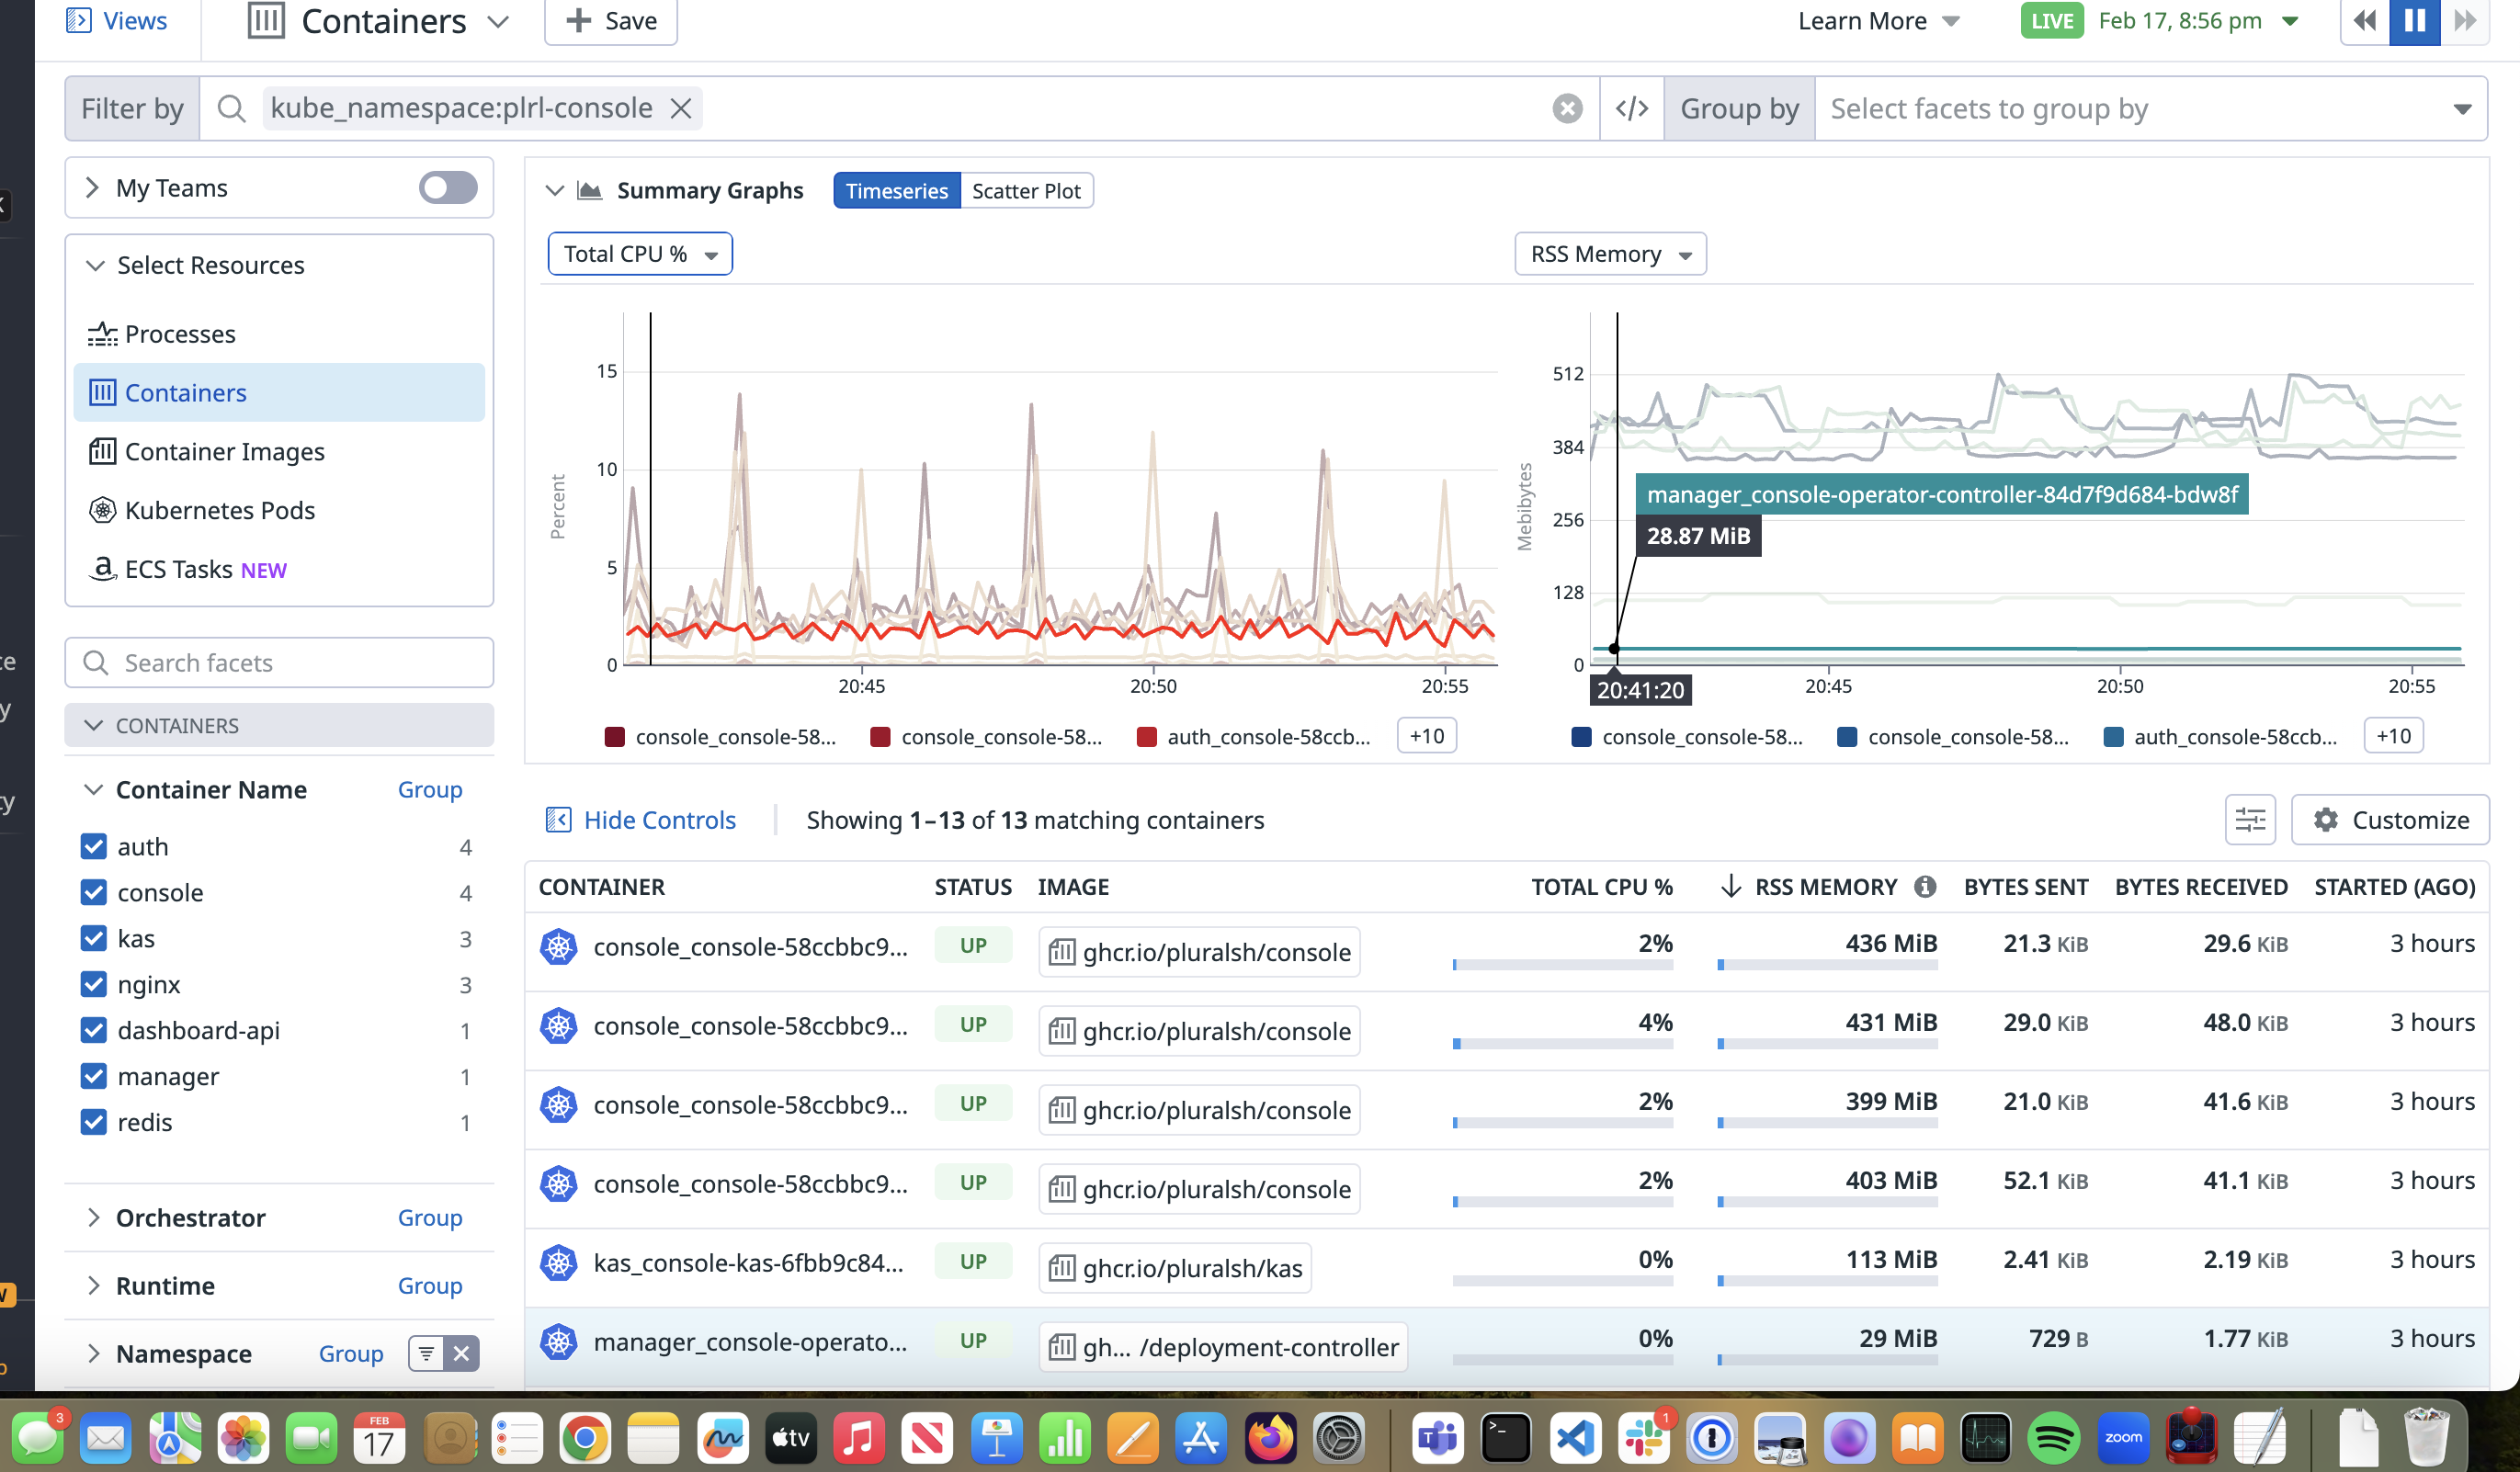Click info icon beside RSS Memory
Screen dimensions: 2520x1472
1924,887
